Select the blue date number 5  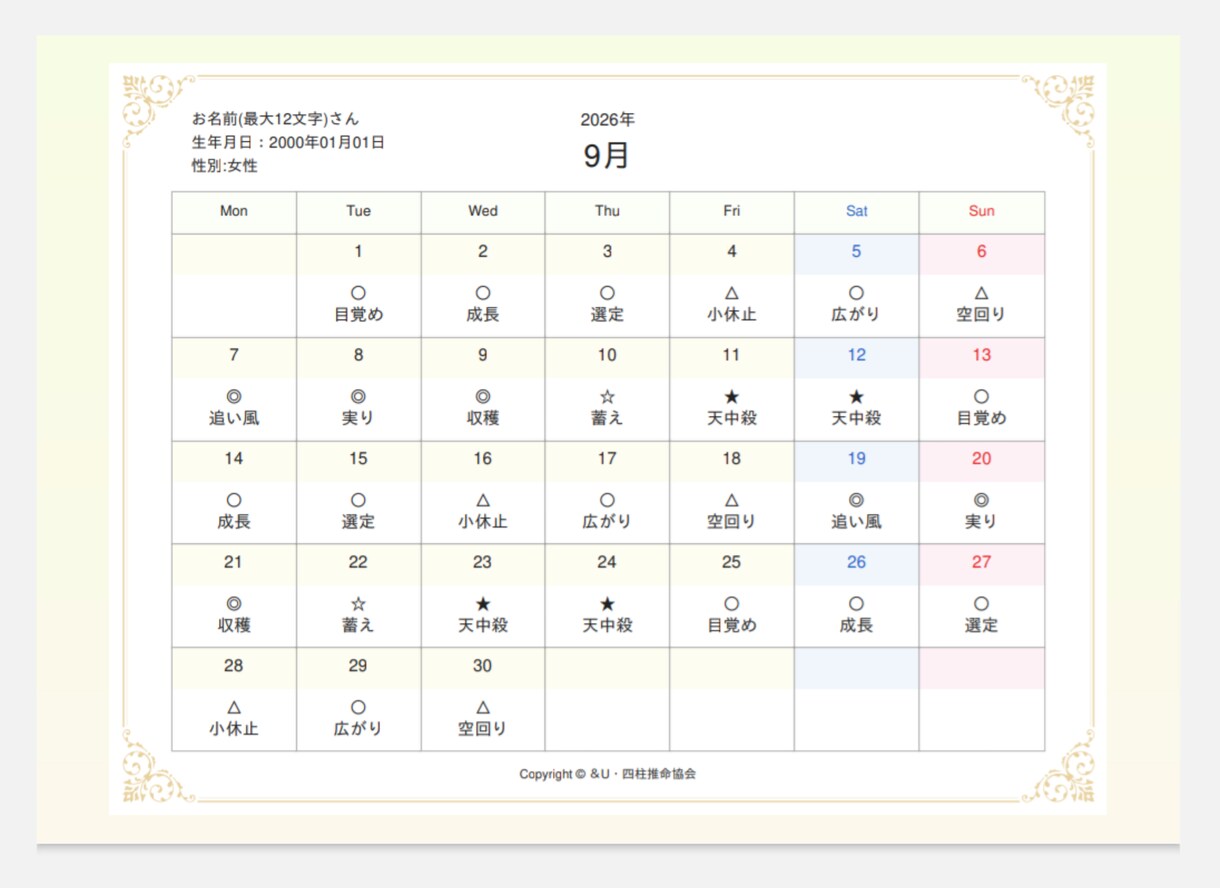tap(856, 252)
